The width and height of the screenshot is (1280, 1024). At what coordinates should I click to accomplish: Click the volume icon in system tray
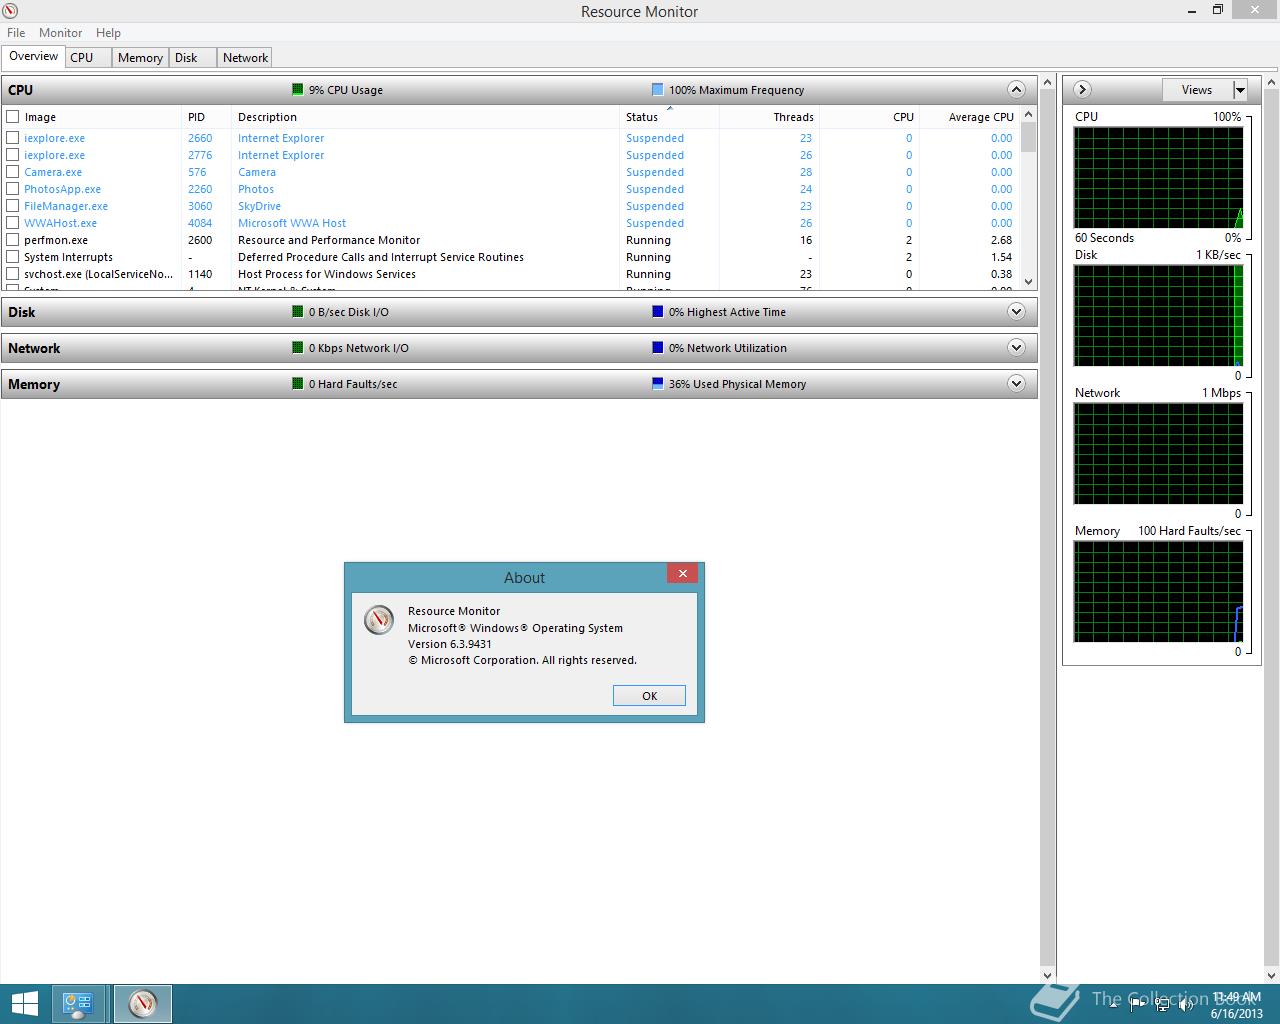click(x=1187, y=1005)
